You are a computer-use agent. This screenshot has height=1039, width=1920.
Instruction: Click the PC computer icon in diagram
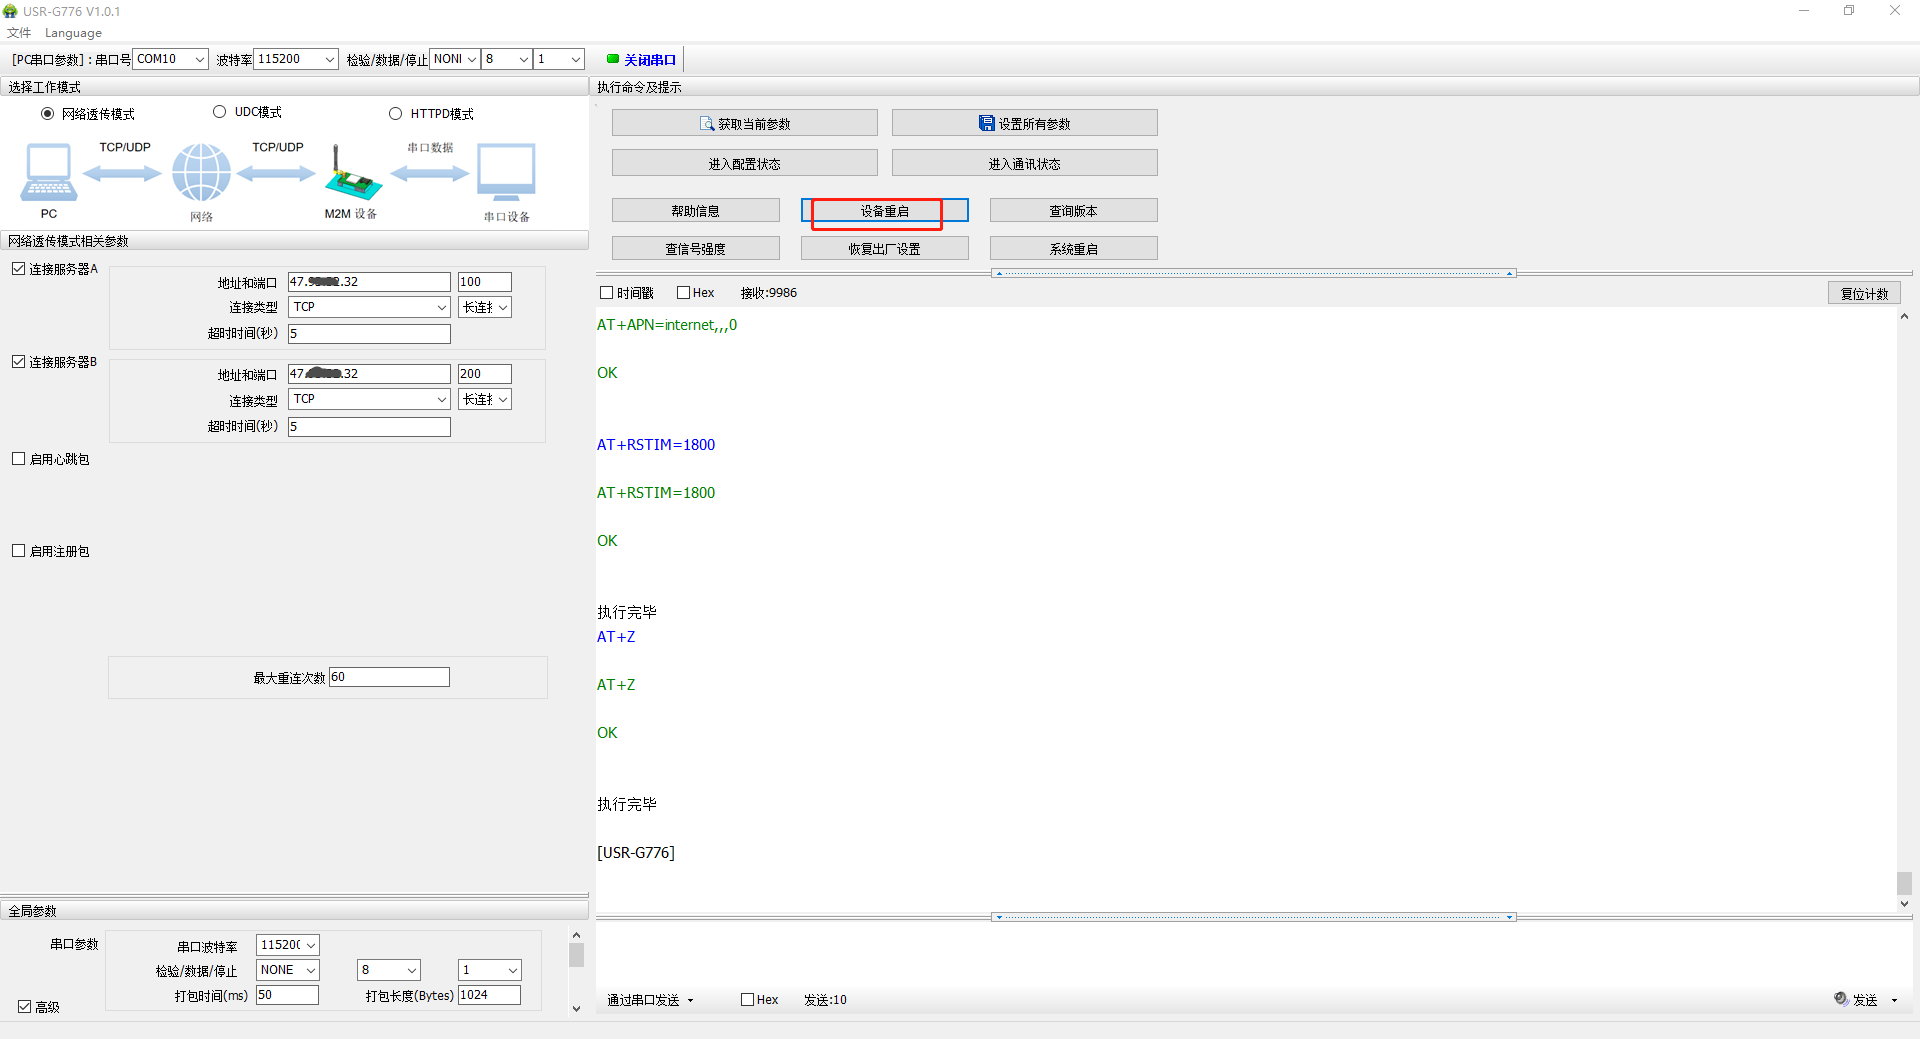48,173
